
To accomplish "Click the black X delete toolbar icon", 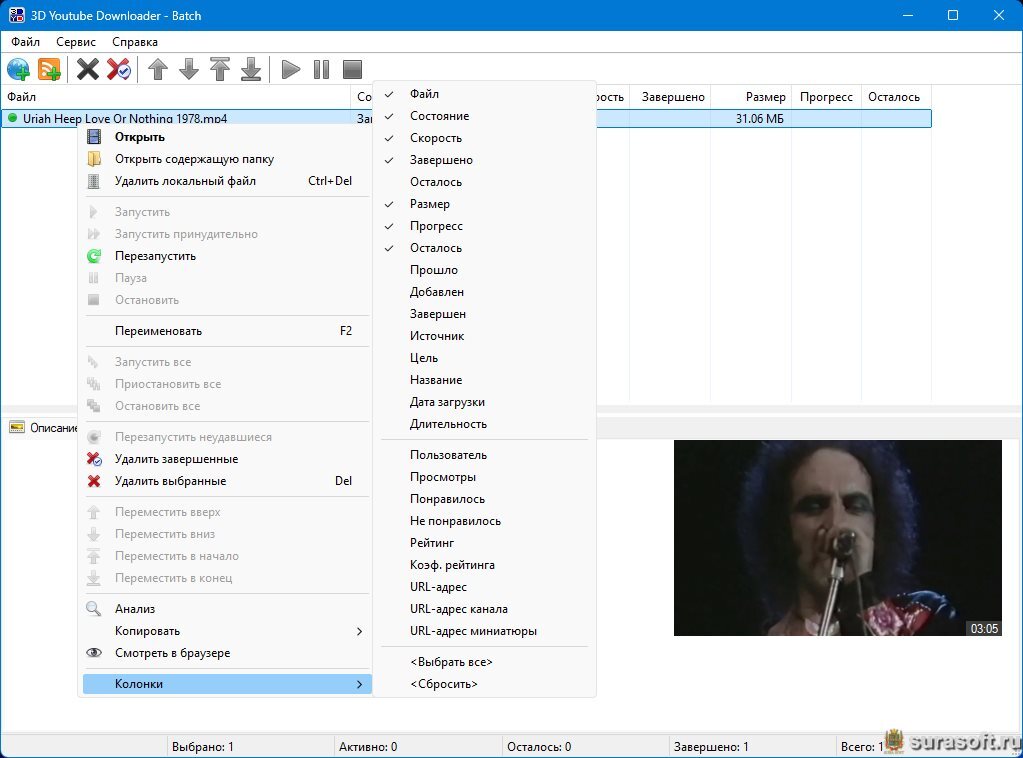I will tap(87, 69).
